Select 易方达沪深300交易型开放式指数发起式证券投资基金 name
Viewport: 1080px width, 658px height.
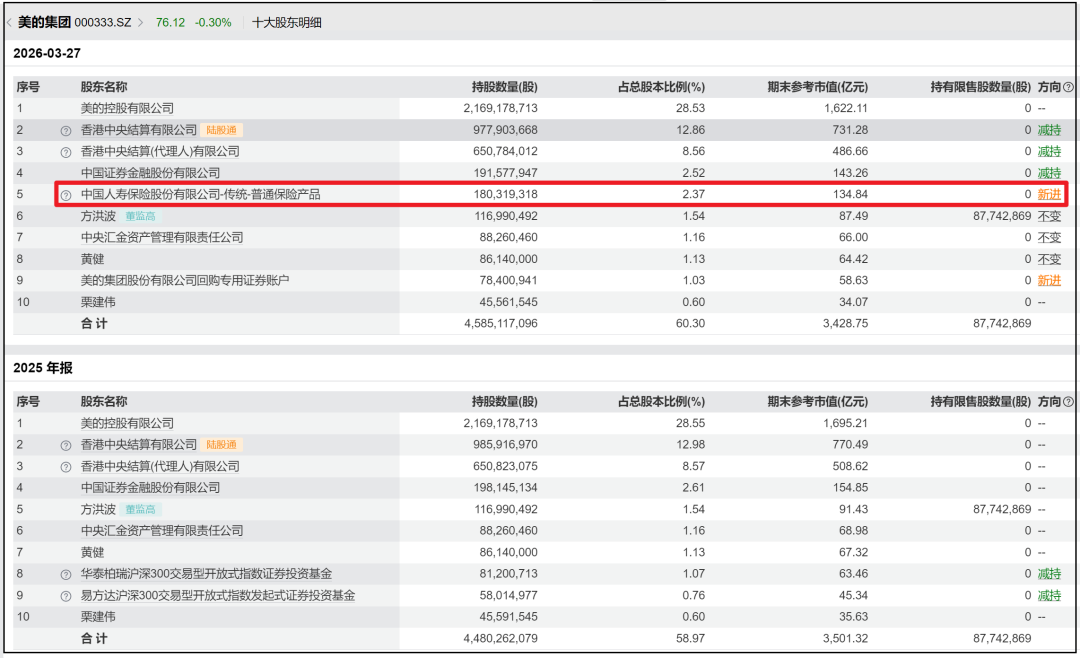pyautogui.click(x=218, y=595)
